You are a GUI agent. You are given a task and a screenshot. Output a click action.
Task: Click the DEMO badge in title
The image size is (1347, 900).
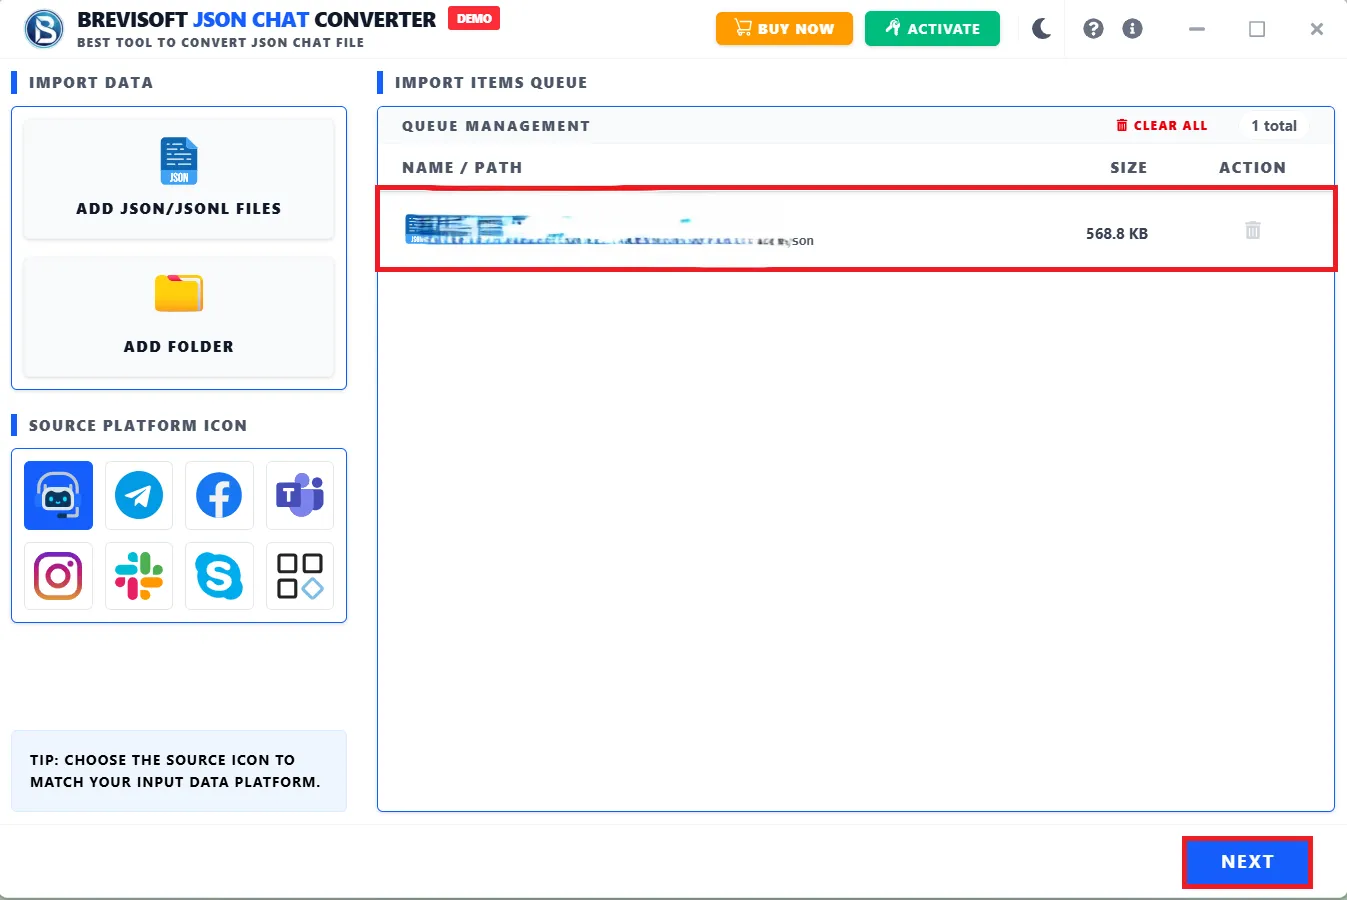coord(474,18)
